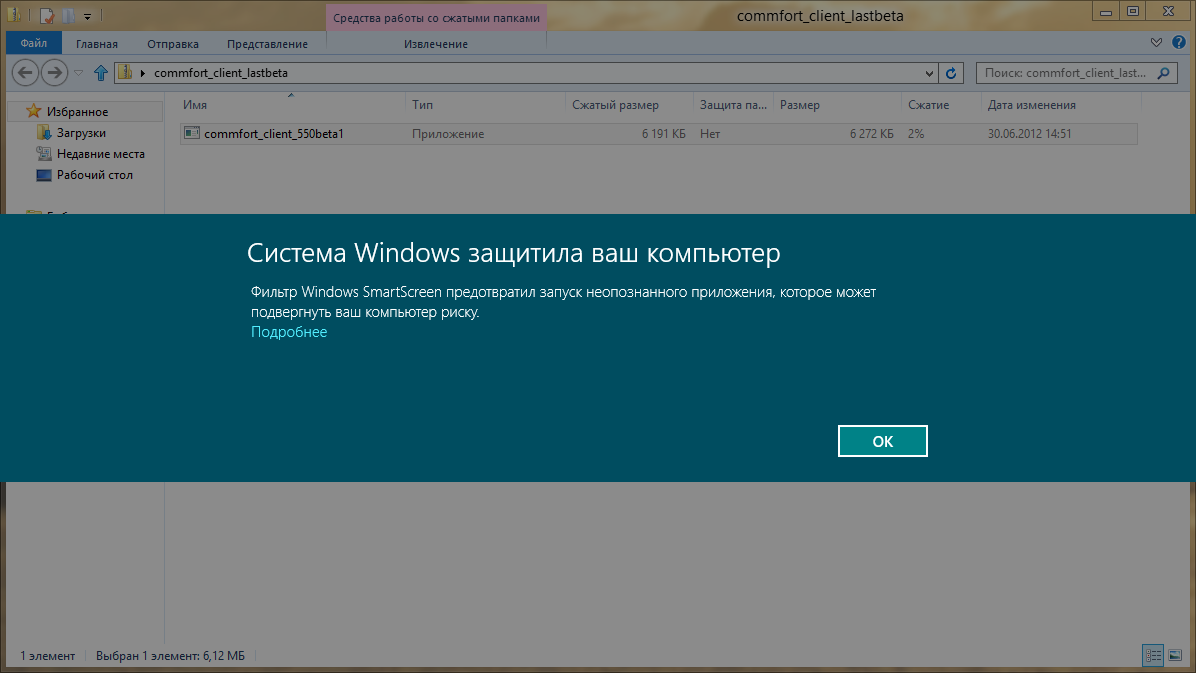The height and width of the screenshot is (673, 1196).
Task: Refresh the current folder view
Action: pyautogui.click(x=951, y=73)
